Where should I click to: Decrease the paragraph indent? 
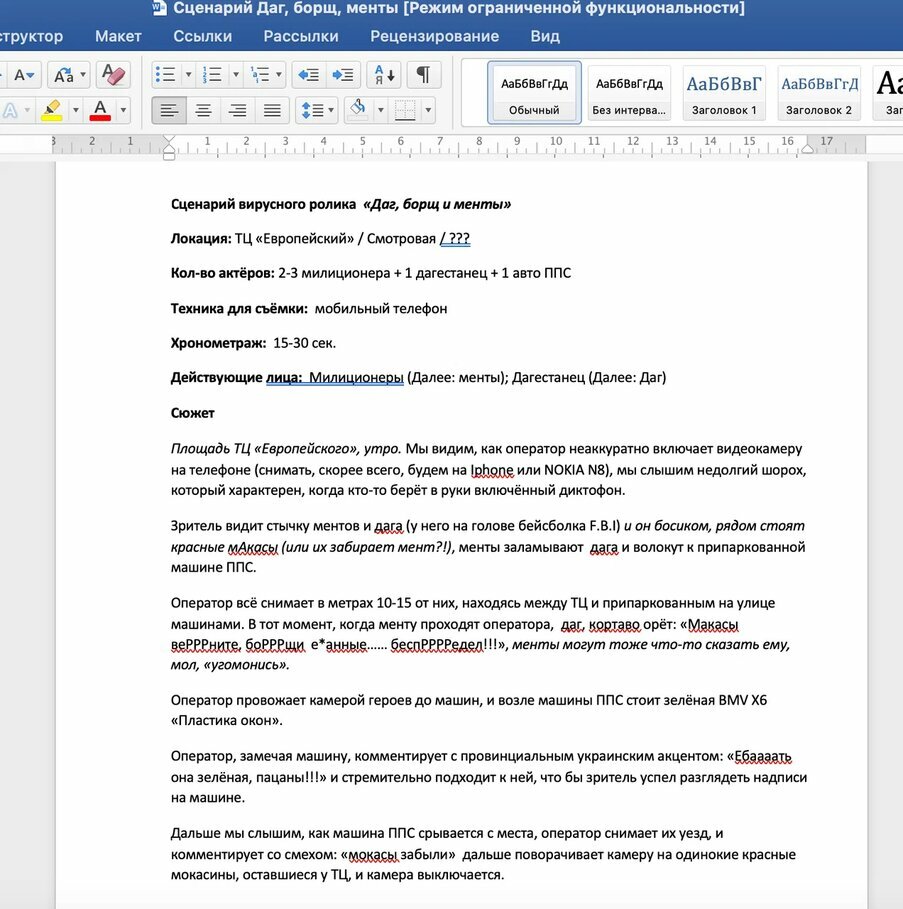tap(309, 75)
